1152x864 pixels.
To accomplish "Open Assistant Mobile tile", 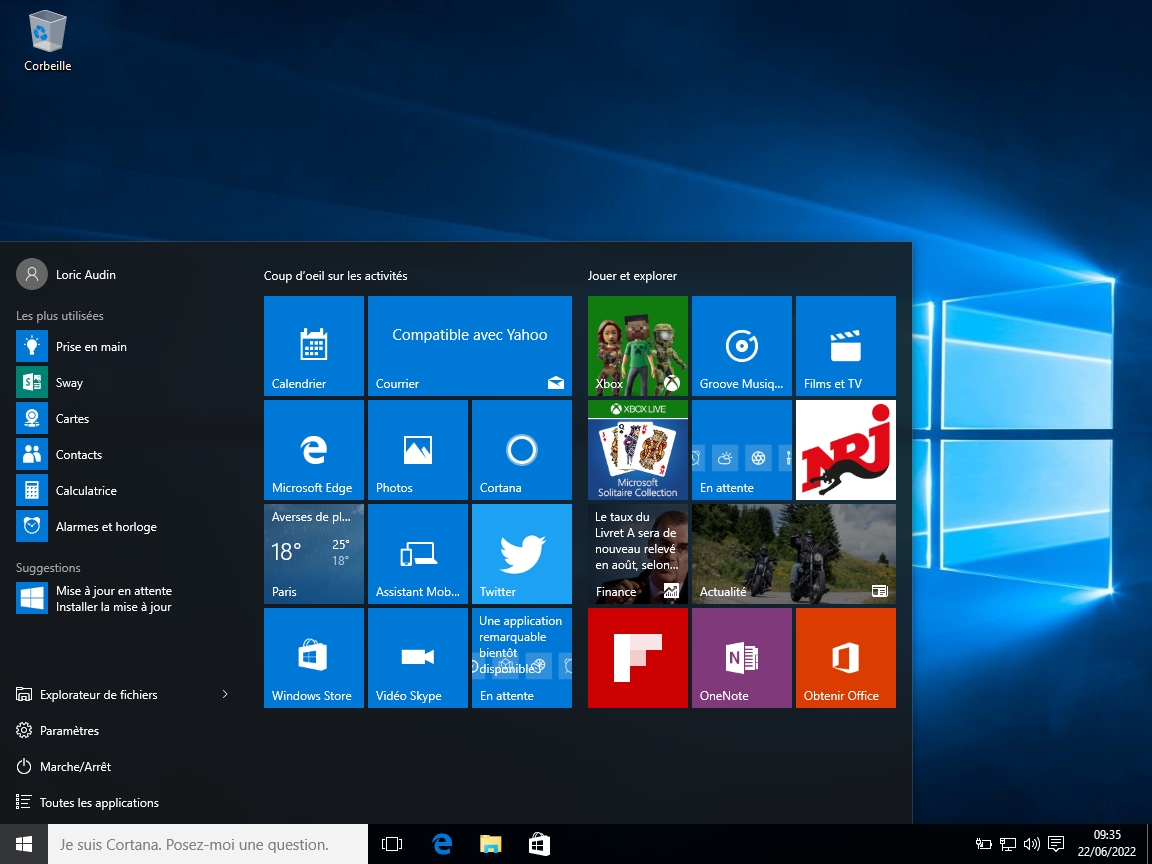I will click(417, 554).
